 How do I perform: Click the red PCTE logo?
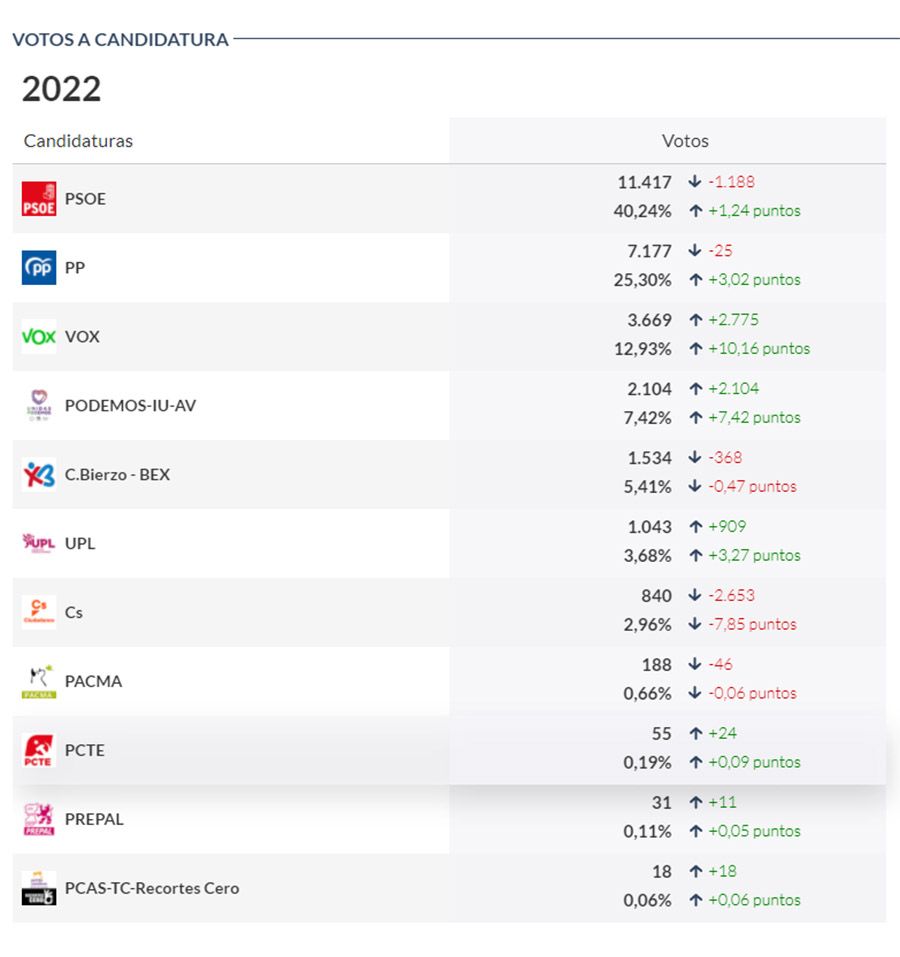pyautogui.click(x=39, y=750)
